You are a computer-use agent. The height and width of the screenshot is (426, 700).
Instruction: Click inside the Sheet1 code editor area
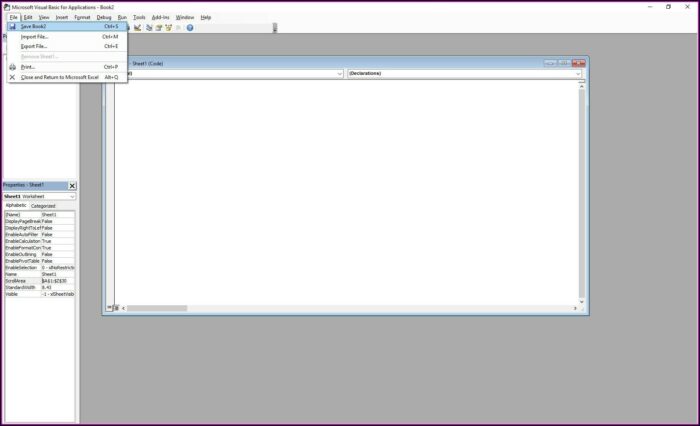[x=346, y=192]
